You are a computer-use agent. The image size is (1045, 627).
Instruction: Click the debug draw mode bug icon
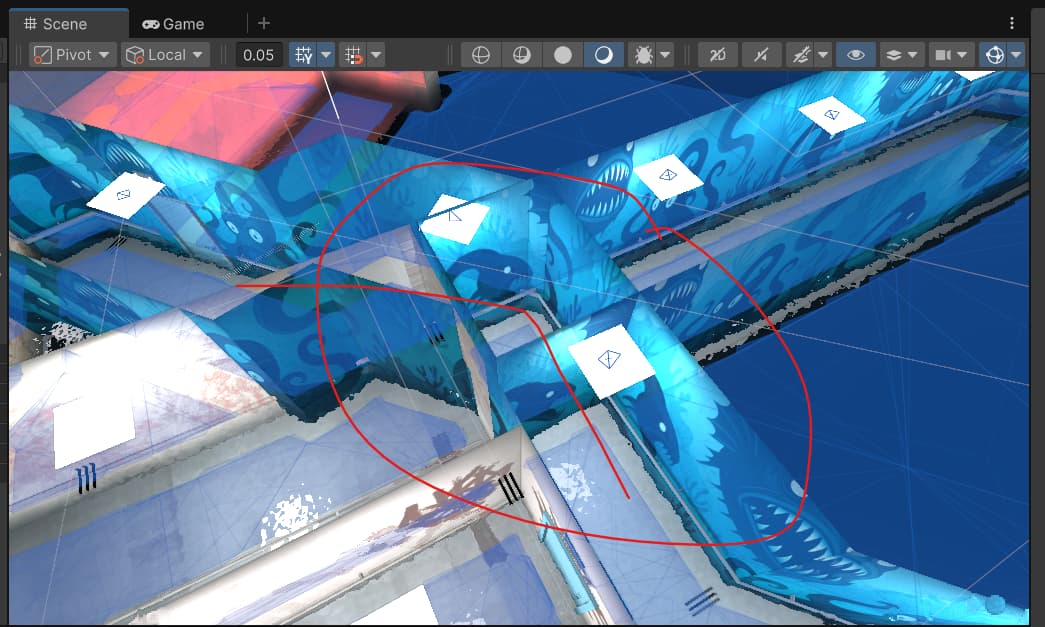pos(644,56)
